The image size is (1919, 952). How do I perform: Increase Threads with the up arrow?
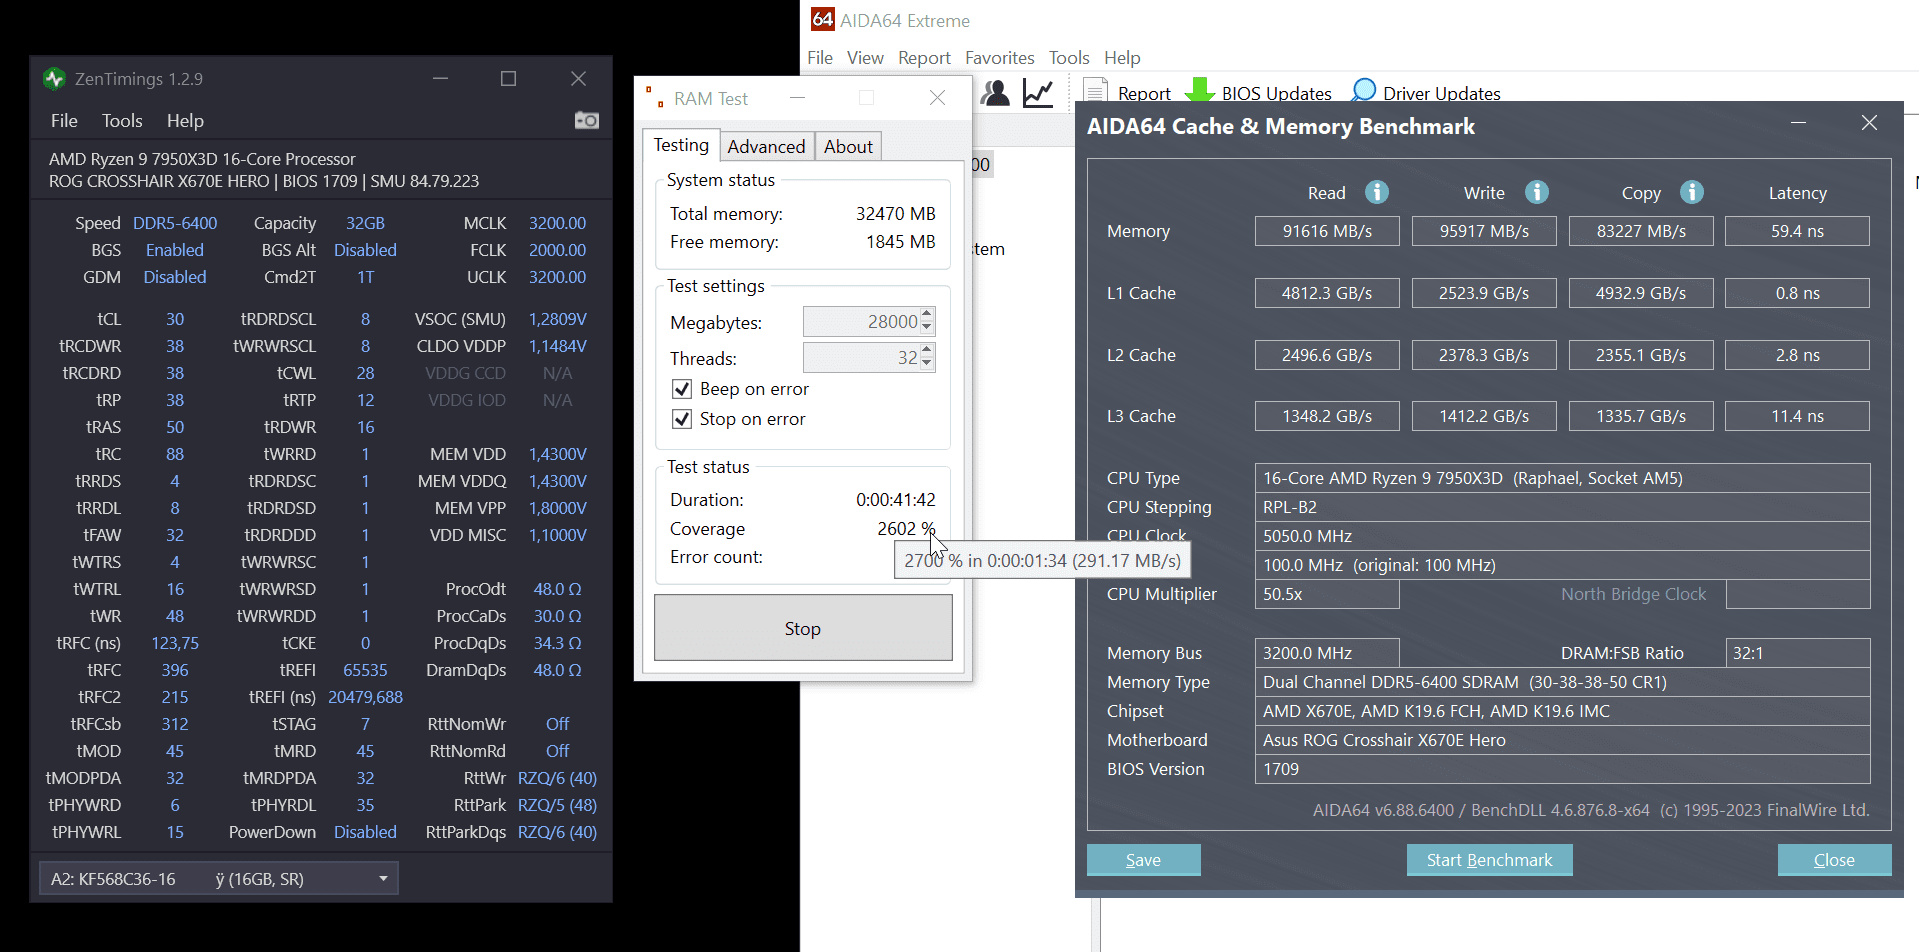(x=927, y=351)
